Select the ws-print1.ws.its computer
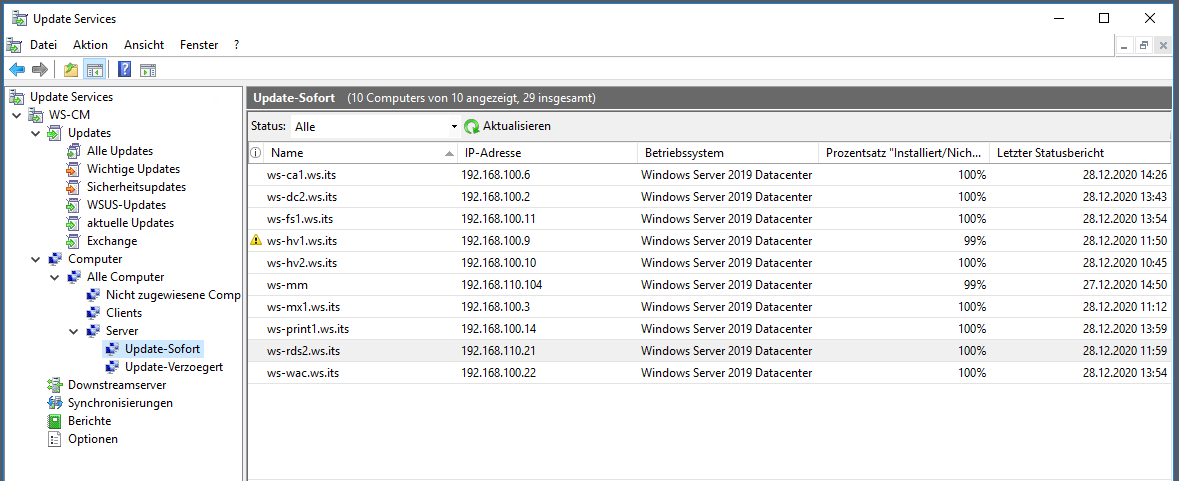Screen dimensions: 1179x481 [x=709, y=328]
